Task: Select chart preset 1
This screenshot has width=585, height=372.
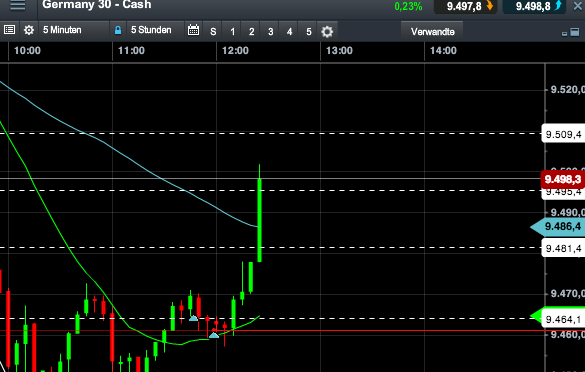Action: tap(232, 31)
